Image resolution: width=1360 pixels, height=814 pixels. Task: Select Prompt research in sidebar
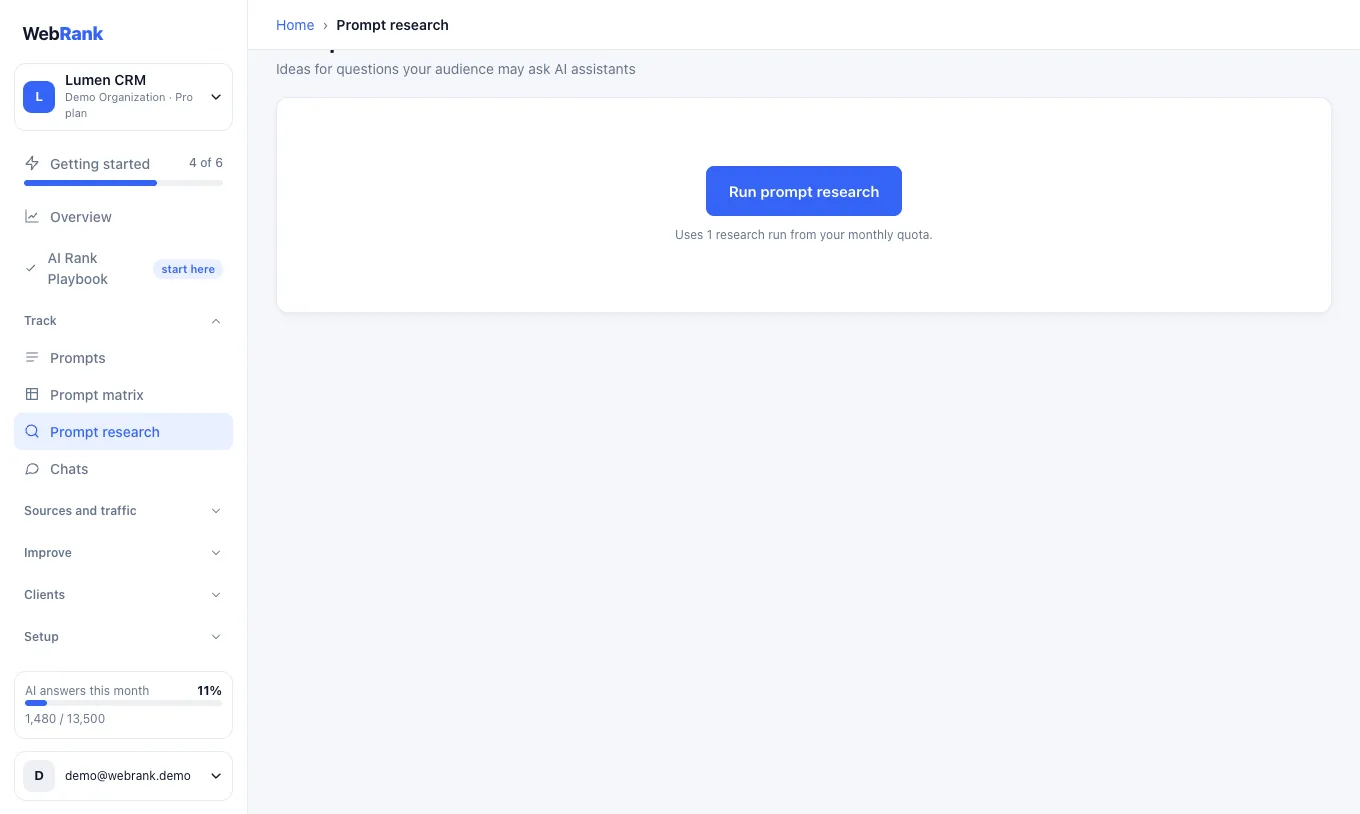123,432
